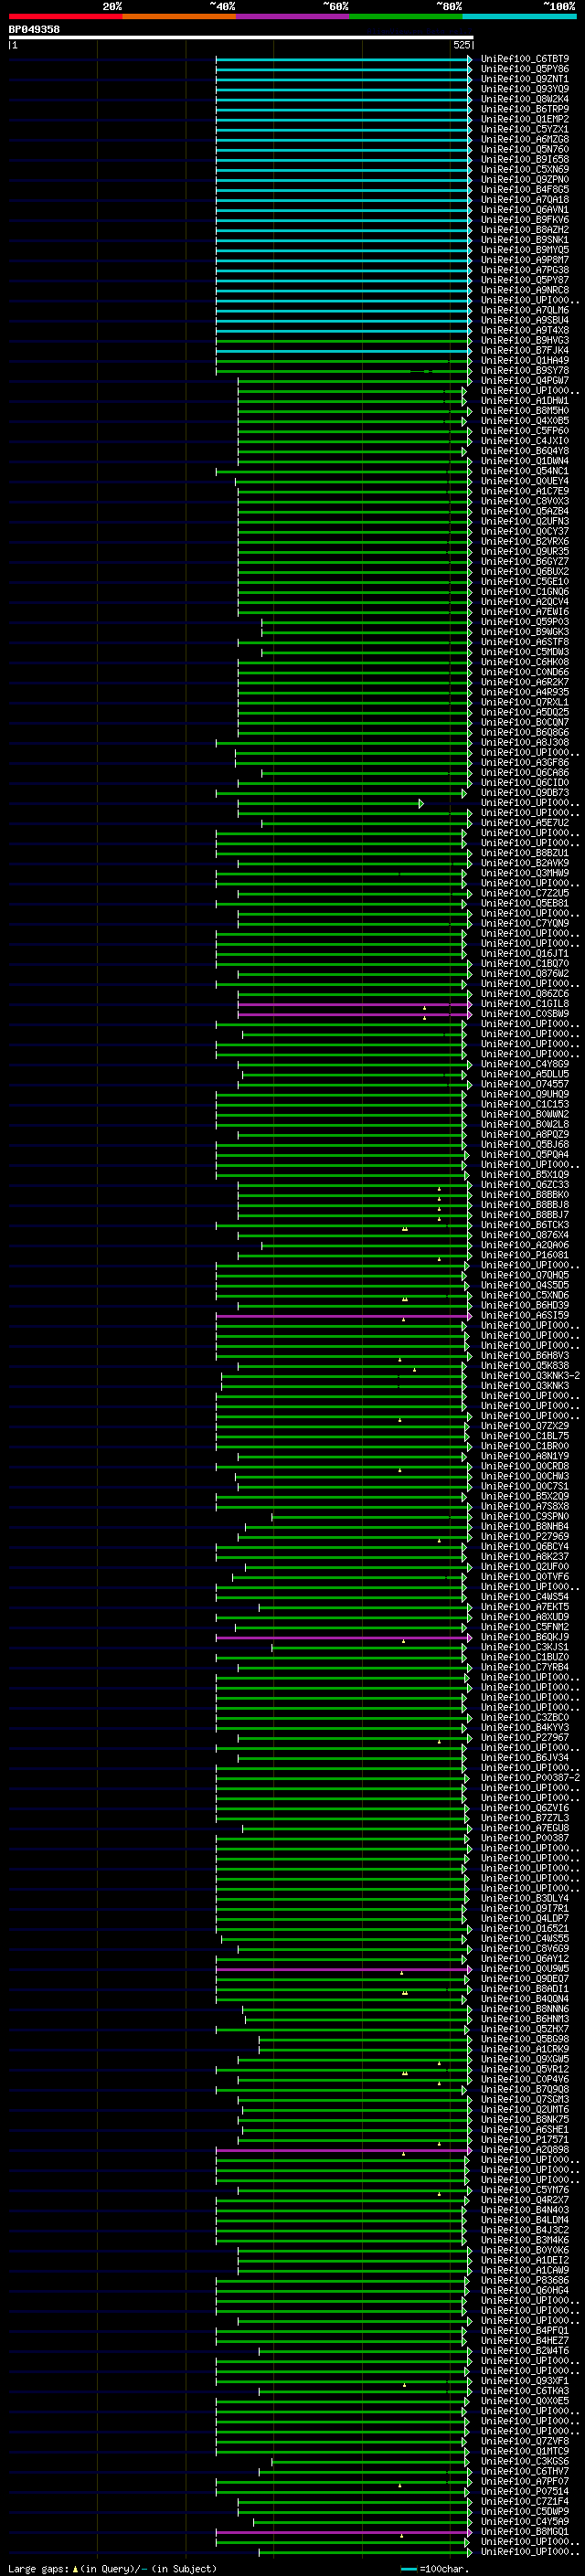Select hit label UniRef100_C4Y8G9
This screenshot has height=2576, width=585.
click(x=525, y=1064)
